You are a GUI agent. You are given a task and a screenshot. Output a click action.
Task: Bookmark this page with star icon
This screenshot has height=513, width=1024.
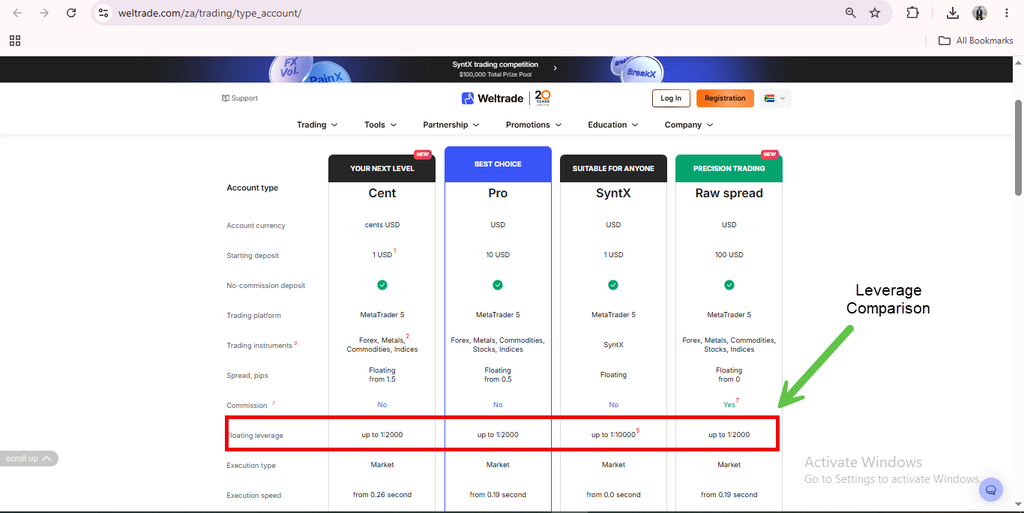pyautogui.click(x=875, y=13)
